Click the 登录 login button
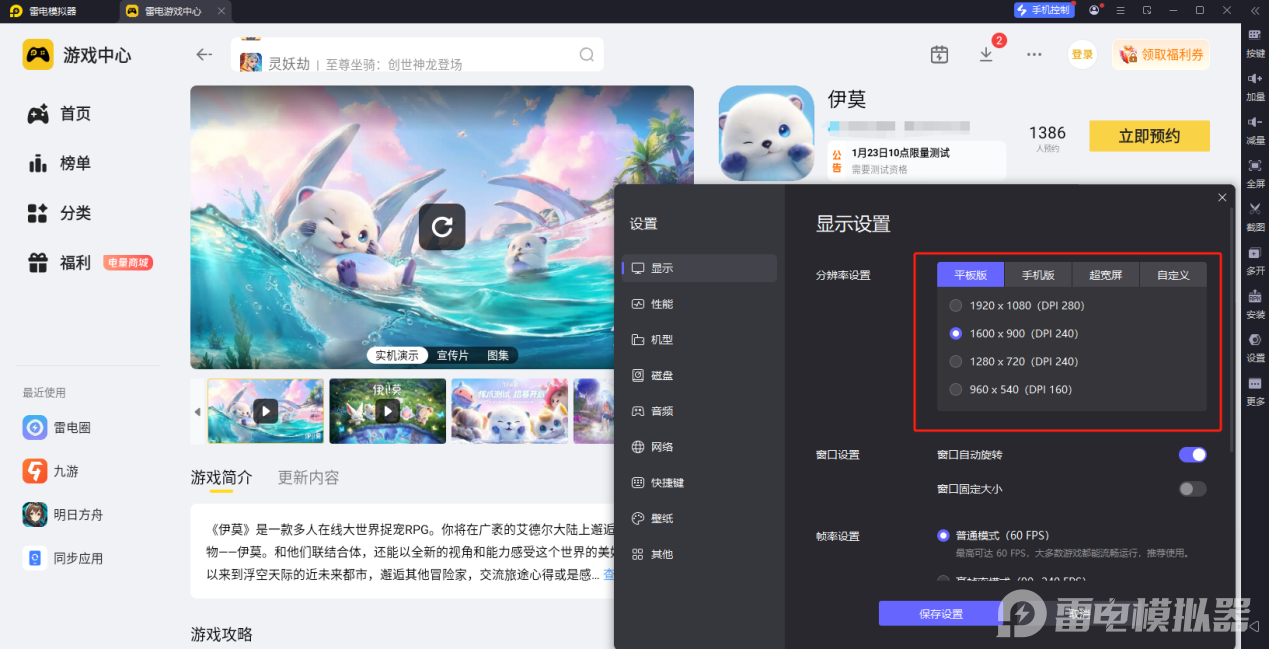 pyautogui.click(x=1082, y=55)
